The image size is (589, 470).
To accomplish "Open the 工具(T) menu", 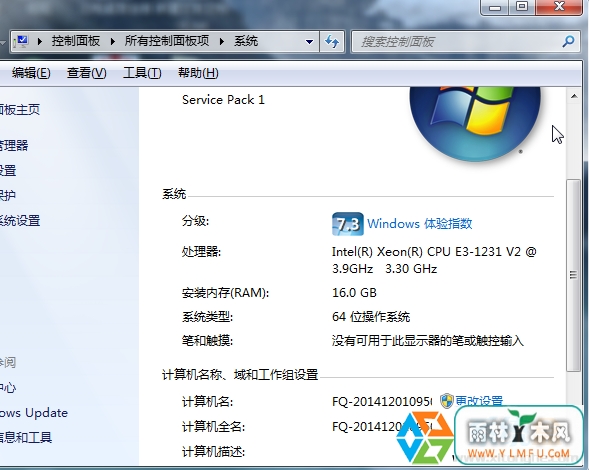I will 142,73.
